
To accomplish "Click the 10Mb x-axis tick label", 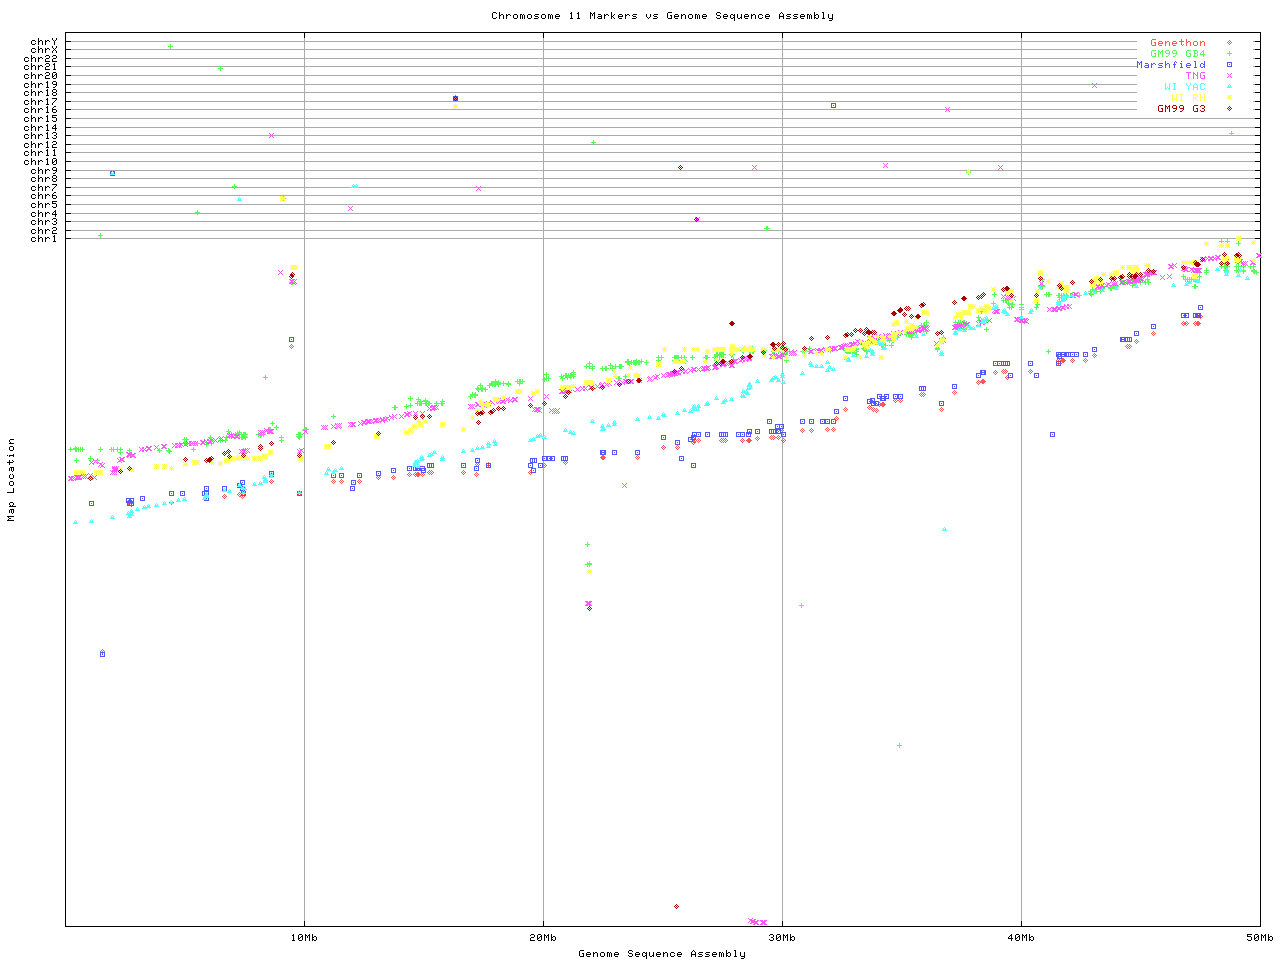I will [304, 938].
